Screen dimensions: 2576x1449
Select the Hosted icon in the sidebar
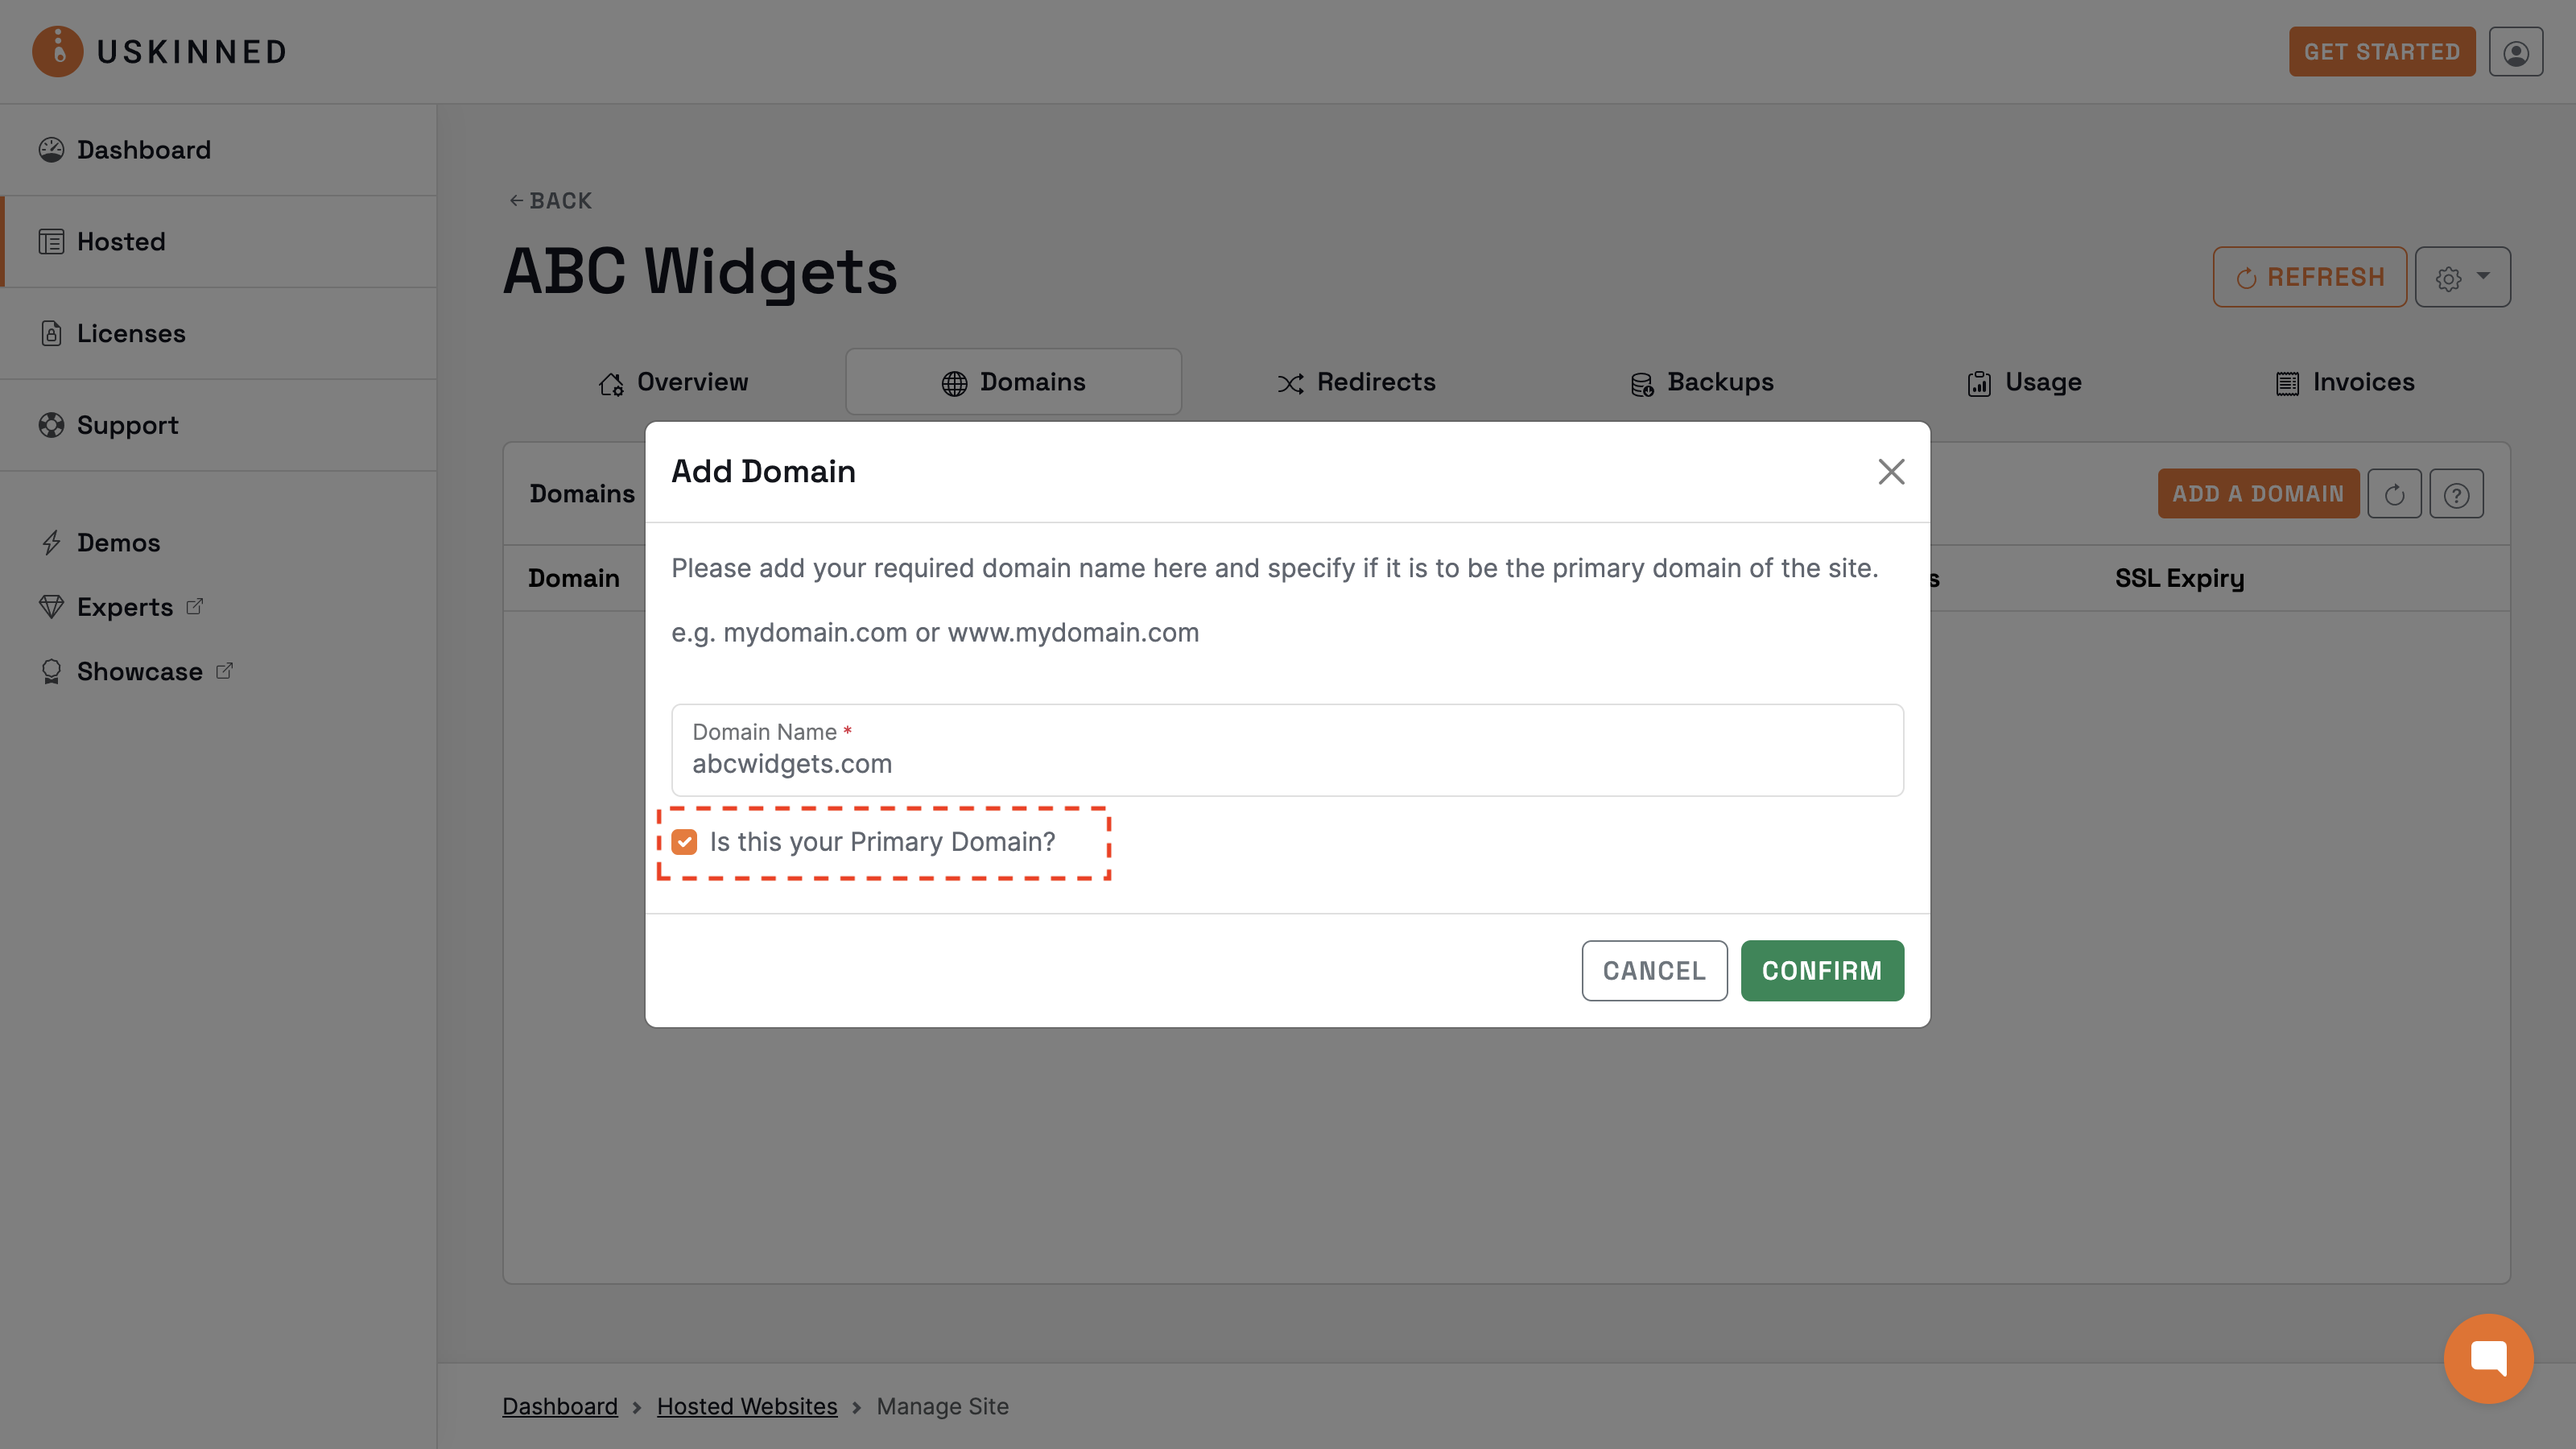53,241
